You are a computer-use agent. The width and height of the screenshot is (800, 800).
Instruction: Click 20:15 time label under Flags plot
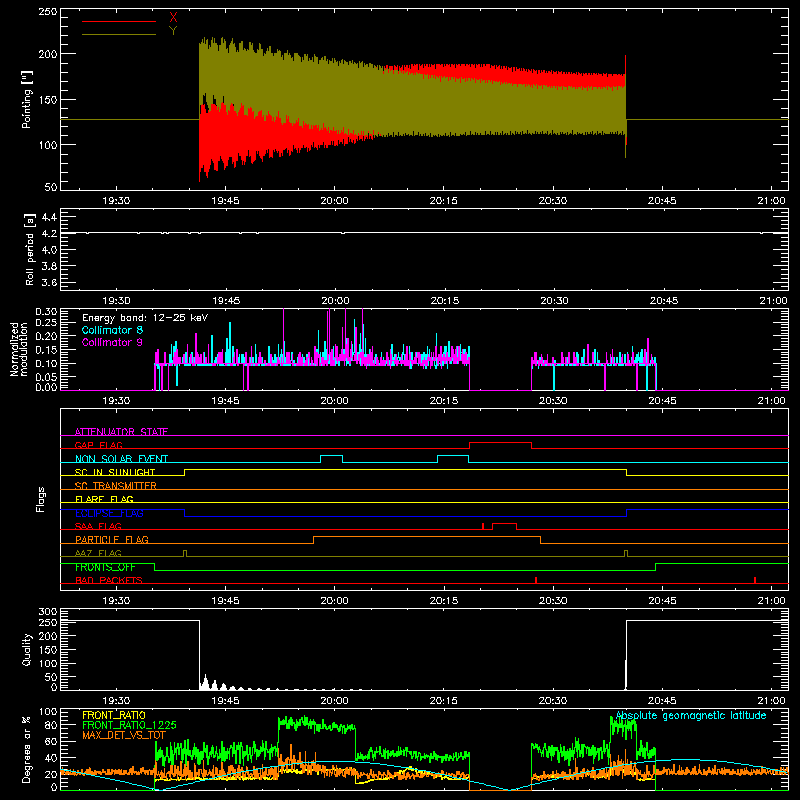pyautogui.click(x=444, y=601)
